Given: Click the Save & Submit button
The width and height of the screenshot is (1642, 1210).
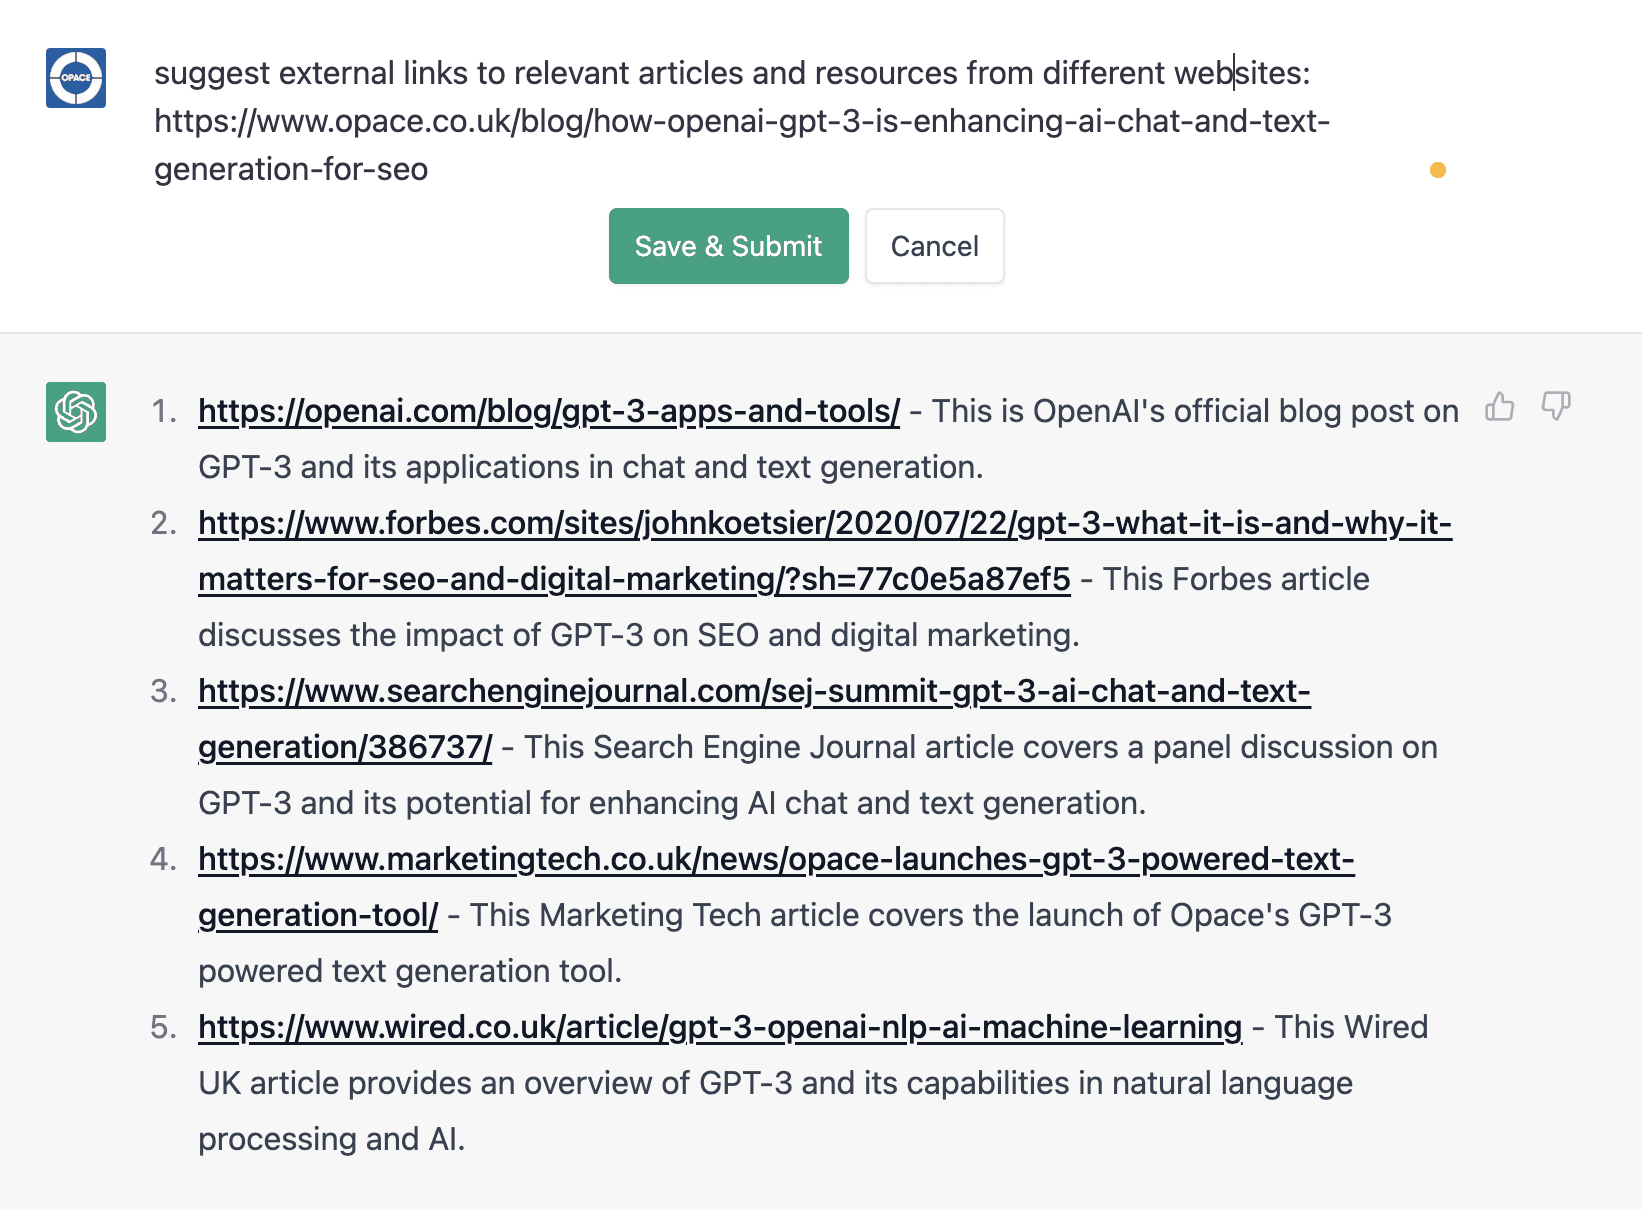Looking at the screenshot, I should coord(728,246).
